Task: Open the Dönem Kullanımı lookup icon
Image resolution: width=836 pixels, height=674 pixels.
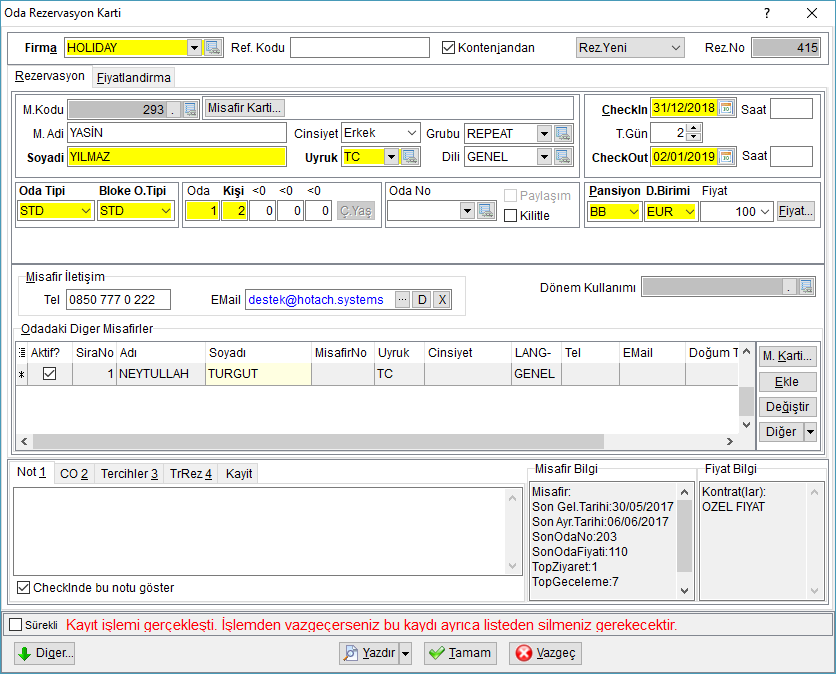Action: pyautogui.click(x=806, y=286)
